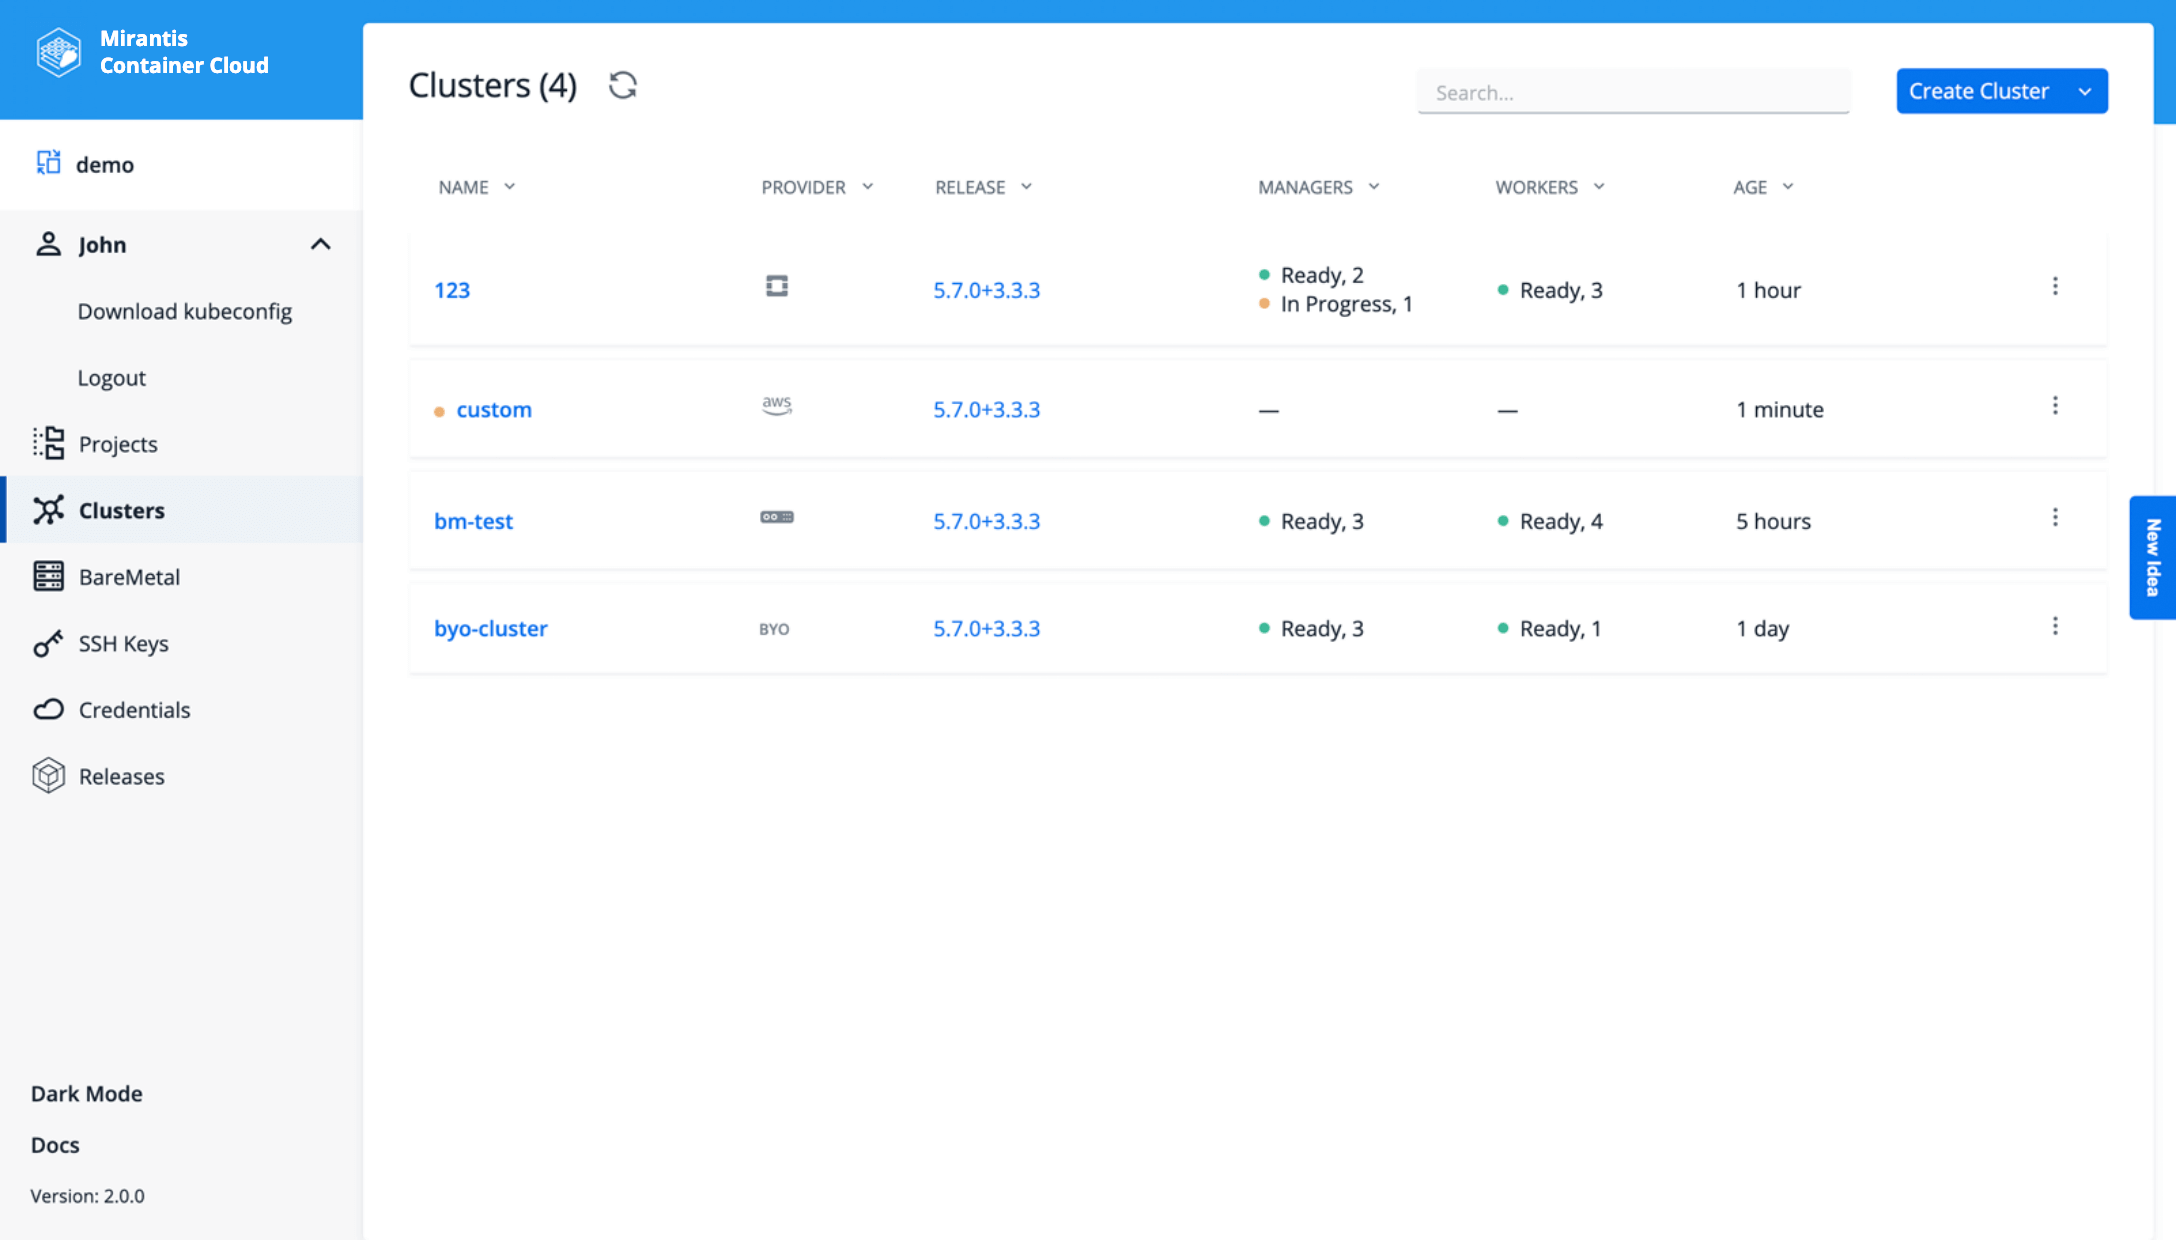This screenshot has height=1240, width=2176.
Task: Sort by the NAME column chevron
Action: [510, 187]
